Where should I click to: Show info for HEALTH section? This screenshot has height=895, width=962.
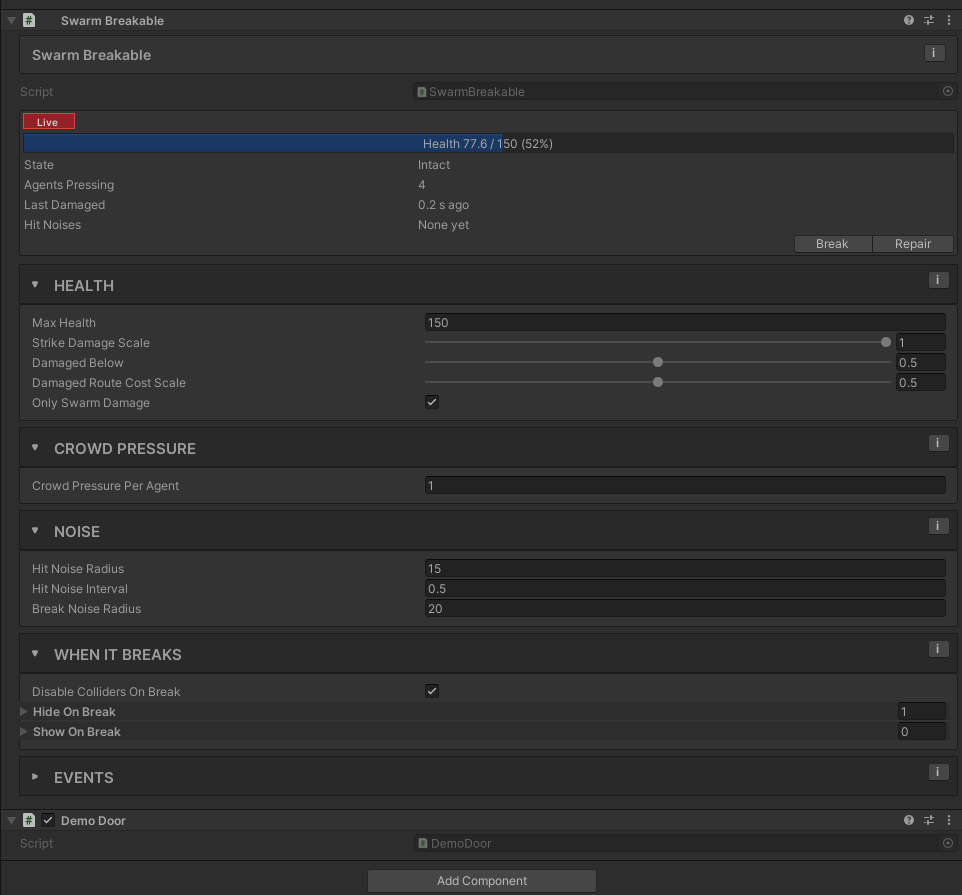(x=938, y=280)
